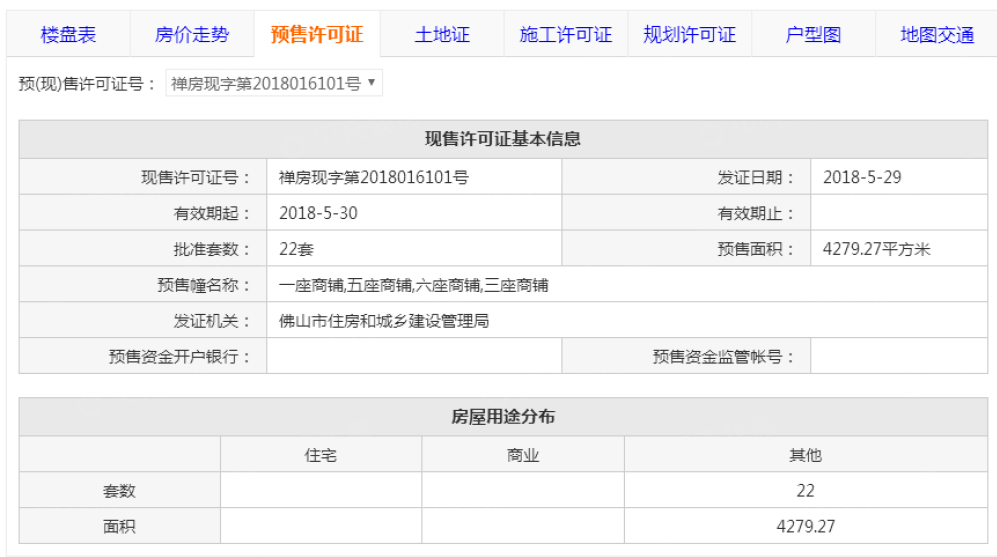This screenshot has width=997, height=557.
Task: Select the 预售许可证 tab
Action: [317, 34]
